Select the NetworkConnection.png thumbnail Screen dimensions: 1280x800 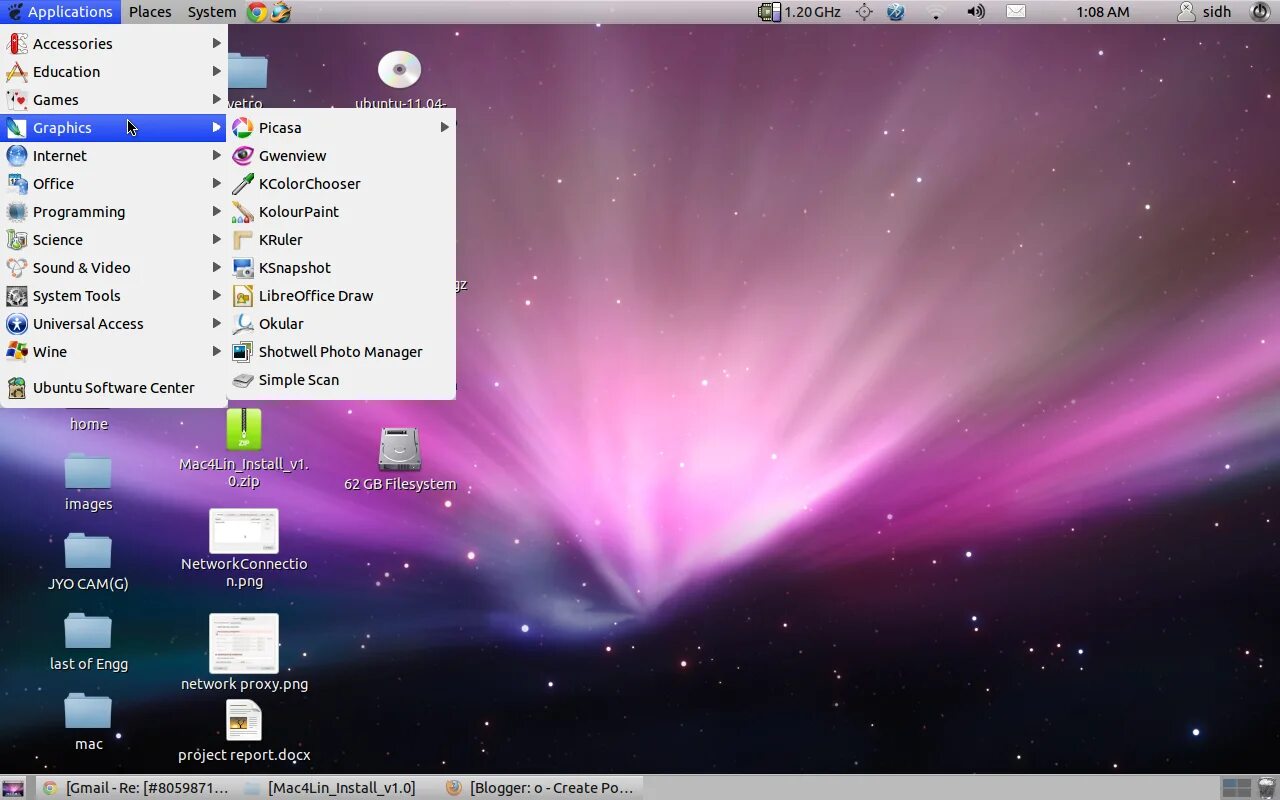(x=244, y=530)
